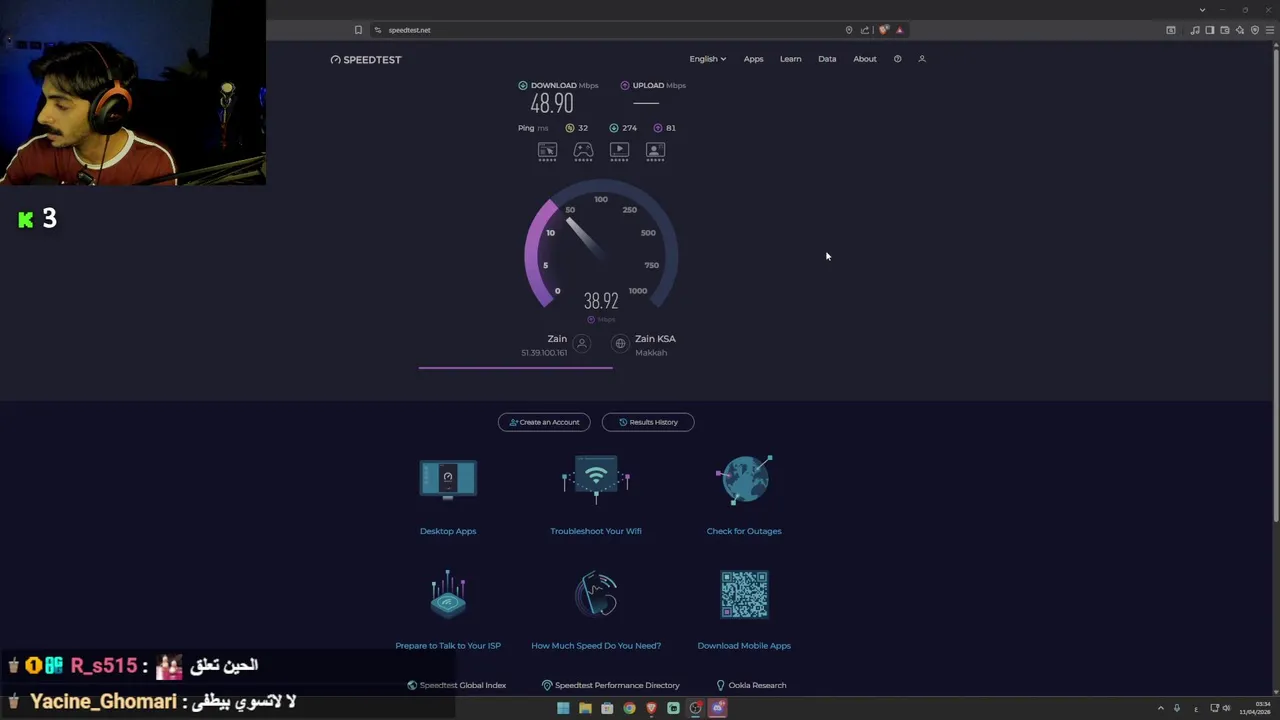Open the About menu item
Viewport: 1280px width, 720px height.
point(864,59)
